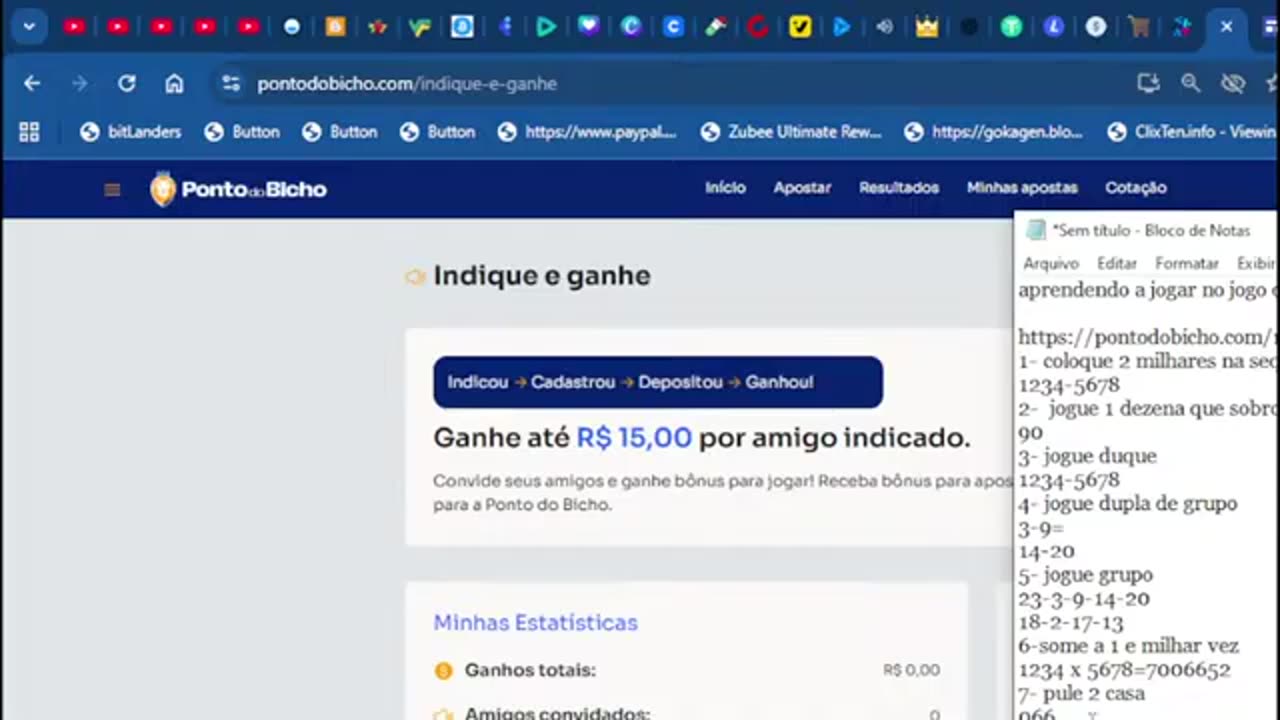Open the paypal bookmark
This screenshot has width=1280, height=720.
click(587, 132)
